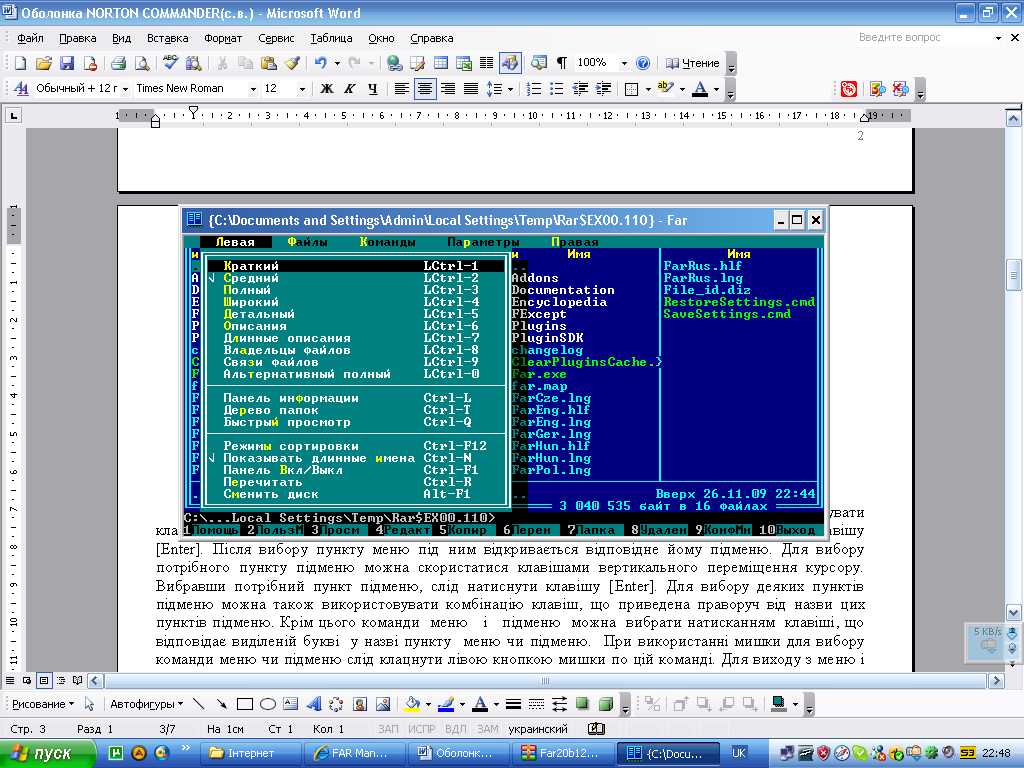
Task: Print the document with the printer icon
Action: tap(118, 63)
